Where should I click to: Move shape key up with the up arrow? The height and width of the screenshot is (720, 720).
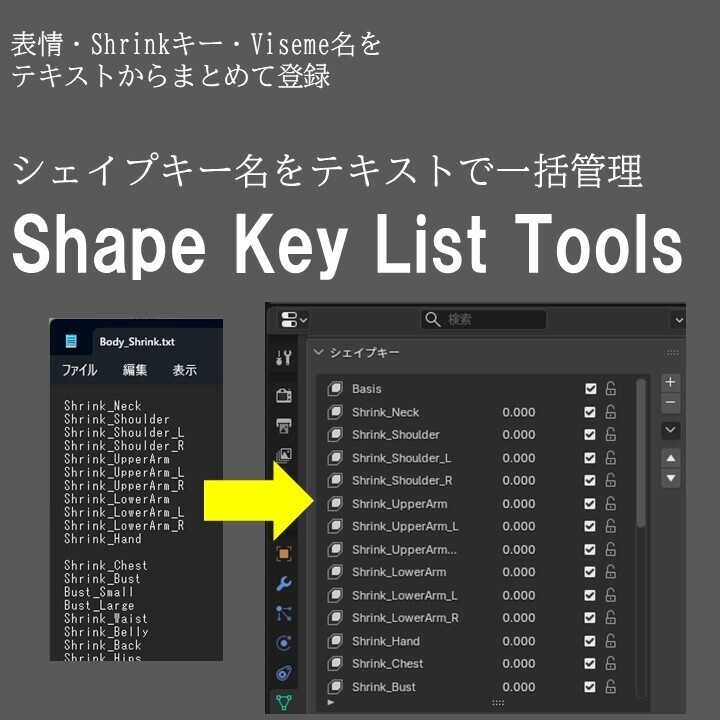pyautogui.click(x=670, y=458)
